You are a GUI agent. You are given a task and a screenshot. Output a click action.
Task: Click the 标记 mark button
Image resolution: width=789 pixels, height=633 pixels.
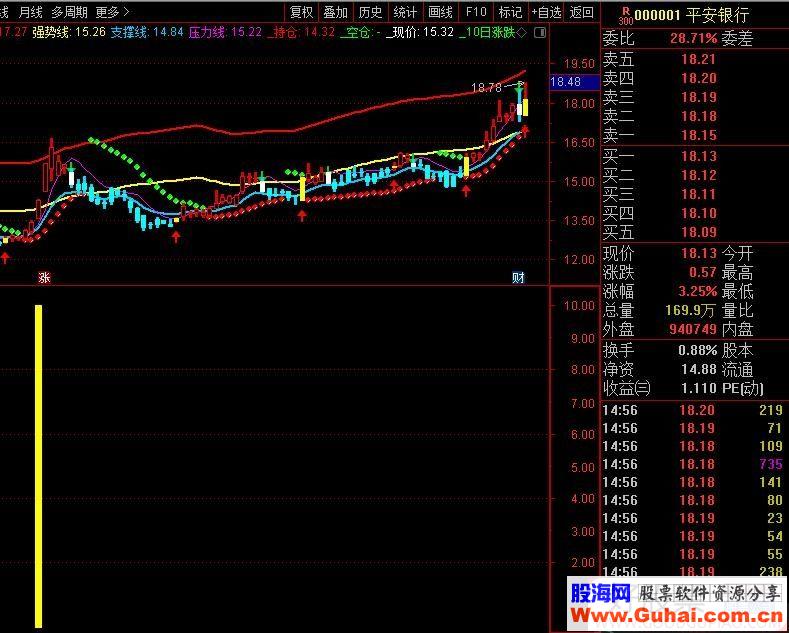tap(510, 12)
